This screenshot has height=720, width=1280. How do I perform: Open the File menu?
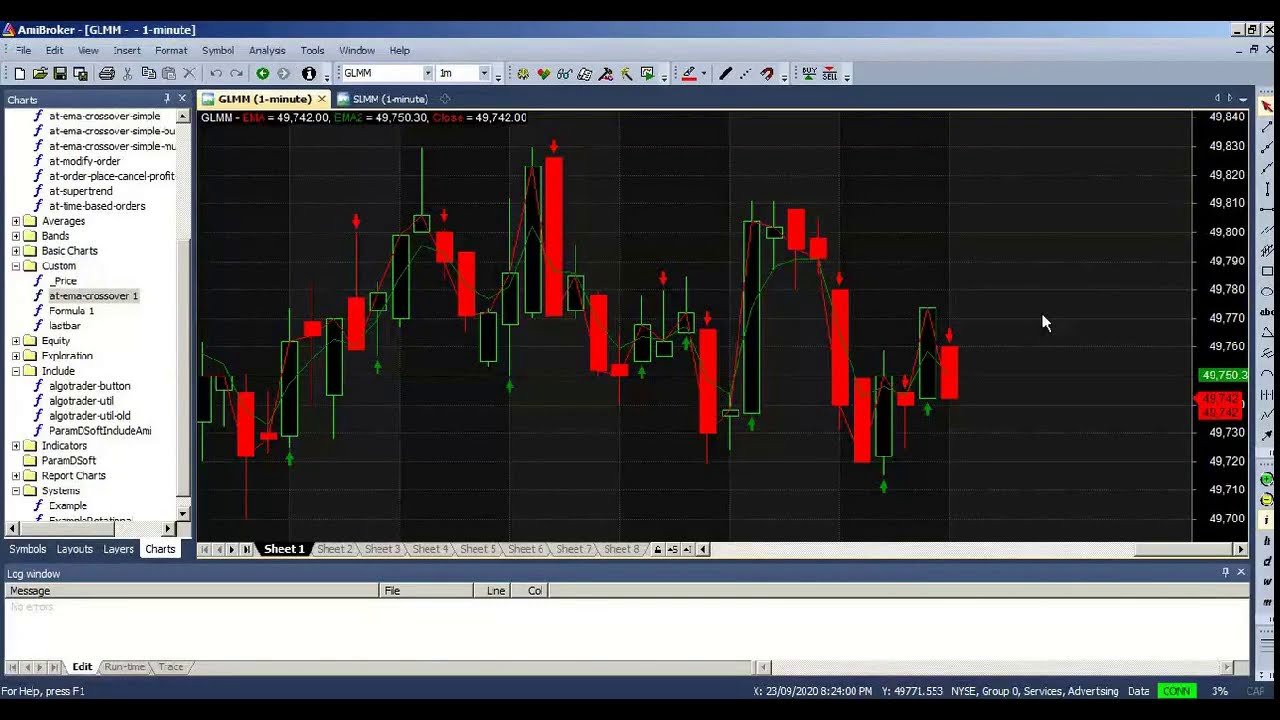coord(23,50)
